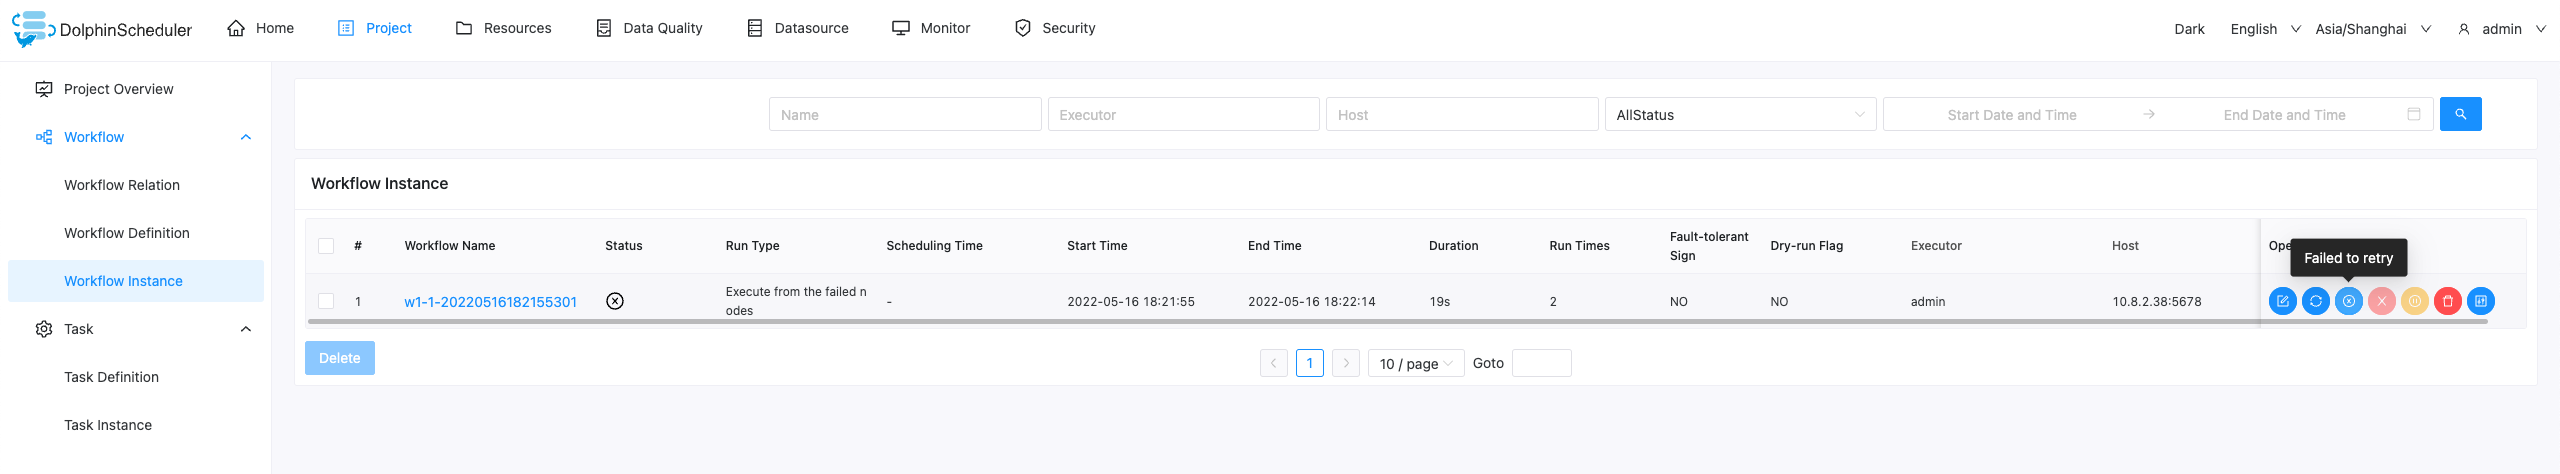The height and width of the screenshot is (474, 2560).
Task: Click the DolphinScheduler logo
Action: click(101, 28)
